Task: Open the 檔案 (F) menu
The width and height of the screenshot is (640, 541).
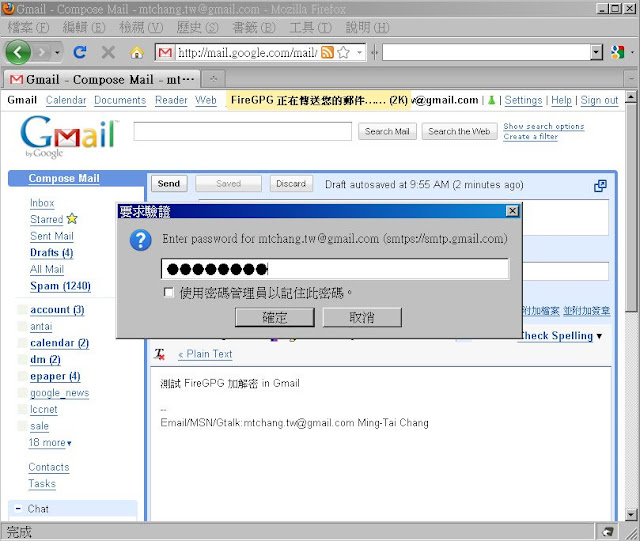Action: [x=28, y=27]
